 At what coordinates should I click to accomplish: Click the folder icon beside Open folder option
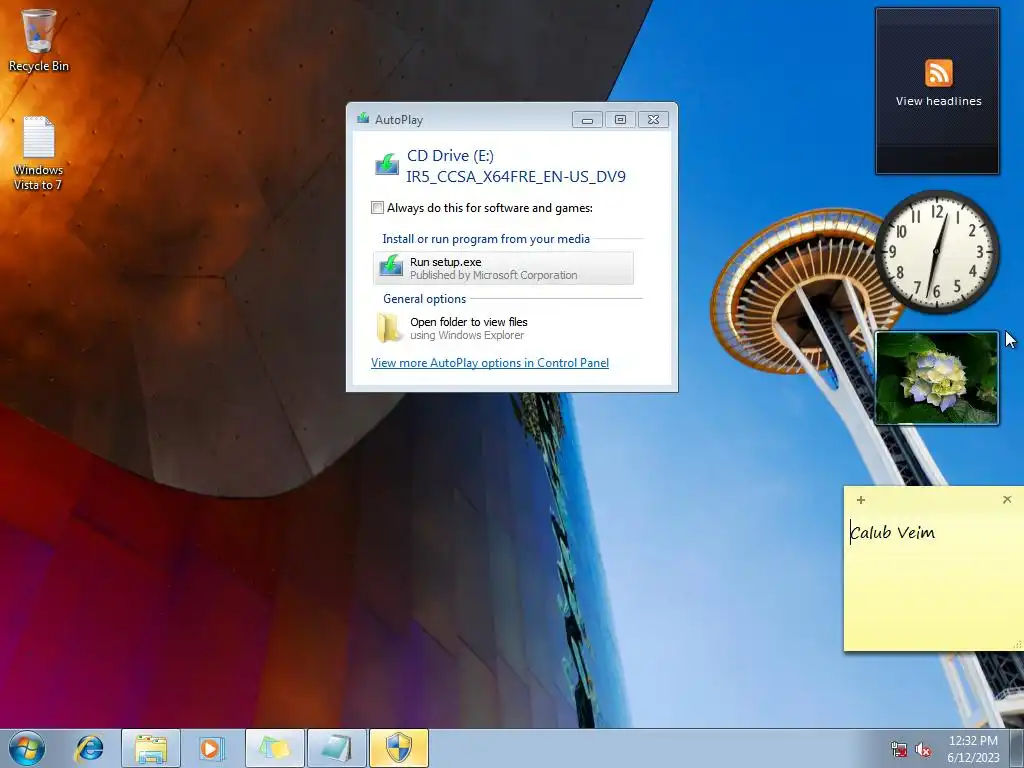[389, 328]
